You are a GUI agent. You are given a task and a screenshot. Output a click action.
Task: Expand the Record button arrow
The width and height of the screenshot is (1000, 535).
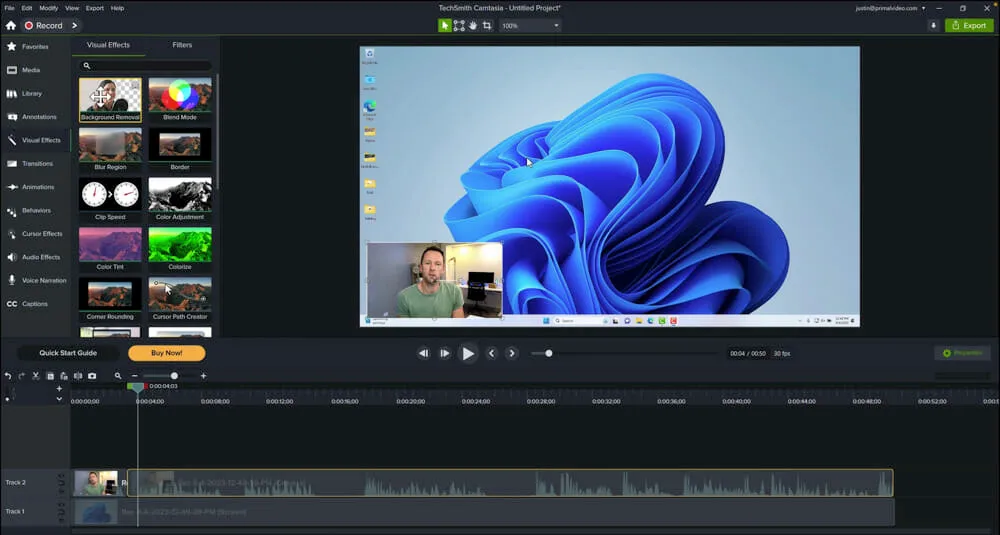tap(75, 25)
